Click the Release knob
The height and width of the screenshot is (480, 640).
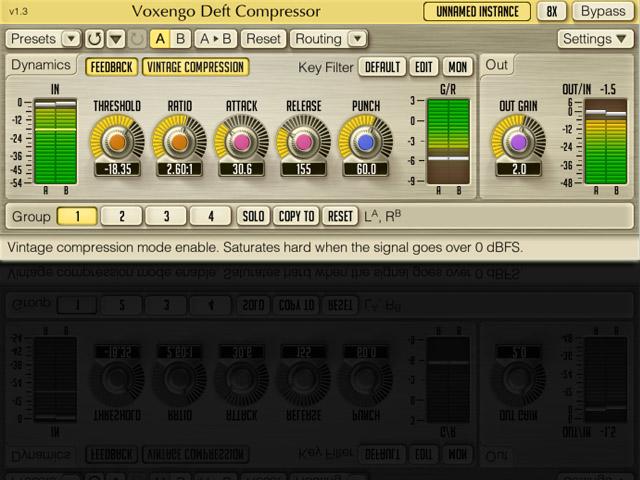304,142
